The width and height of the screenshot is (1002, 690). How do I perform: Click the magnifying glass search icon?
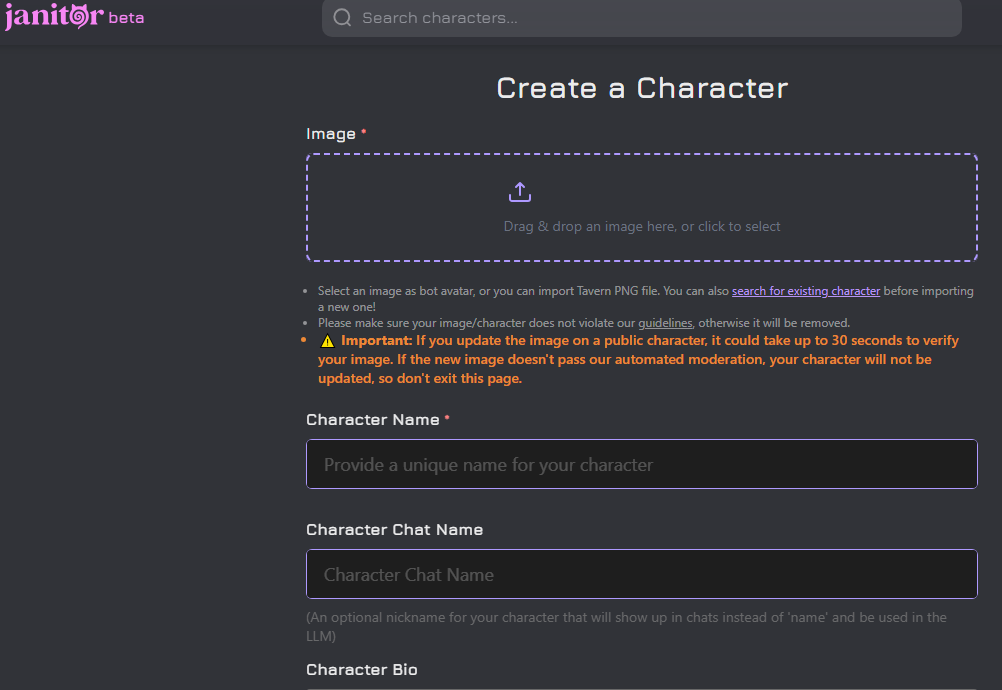[x=342, y=18]
